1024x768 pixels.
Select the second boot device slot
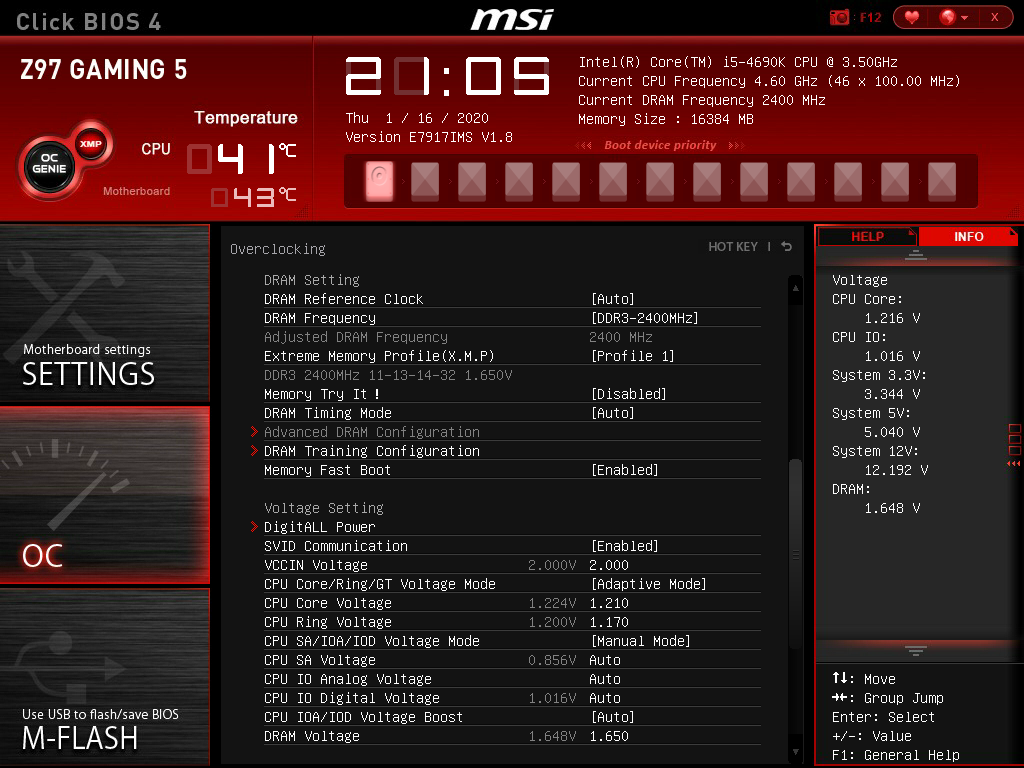point(425,180)
